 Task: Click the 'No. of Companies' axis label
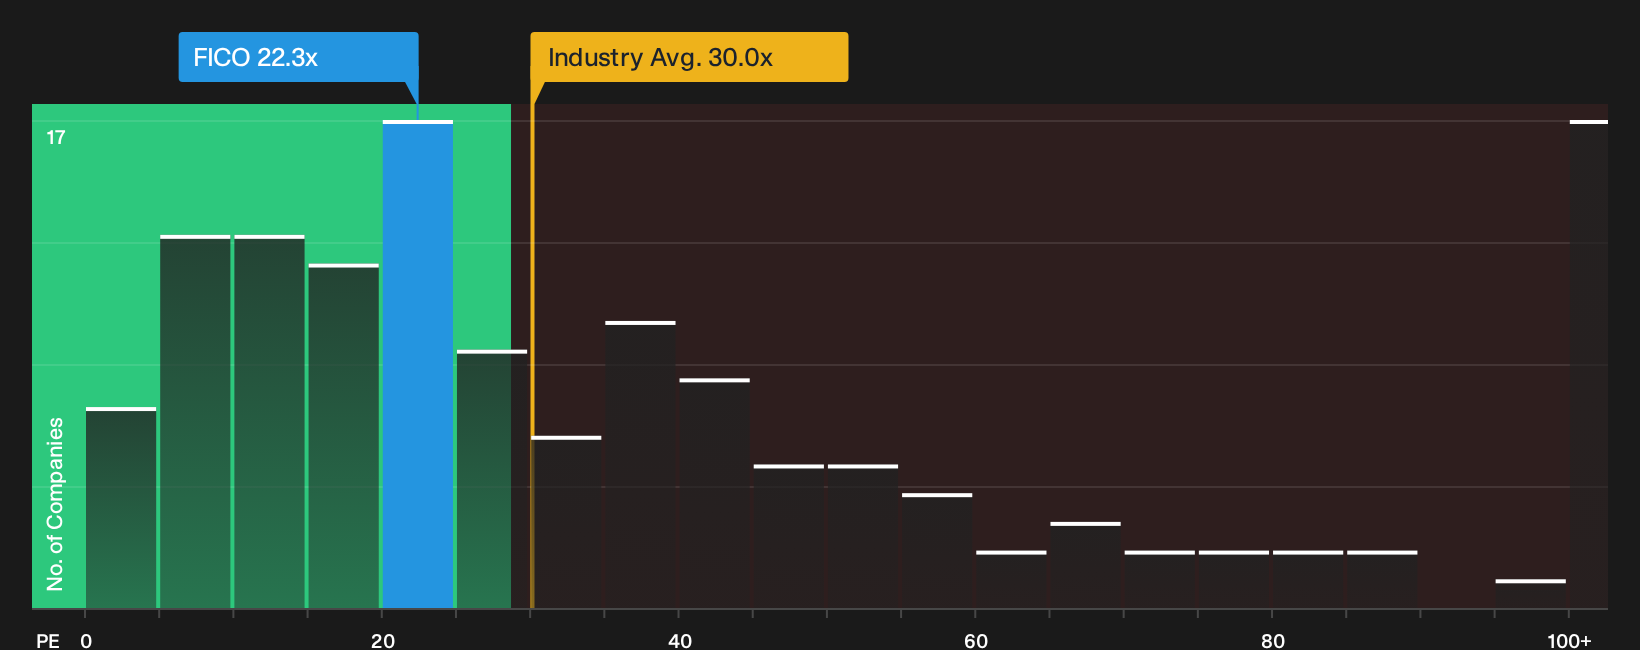[55, 504]
